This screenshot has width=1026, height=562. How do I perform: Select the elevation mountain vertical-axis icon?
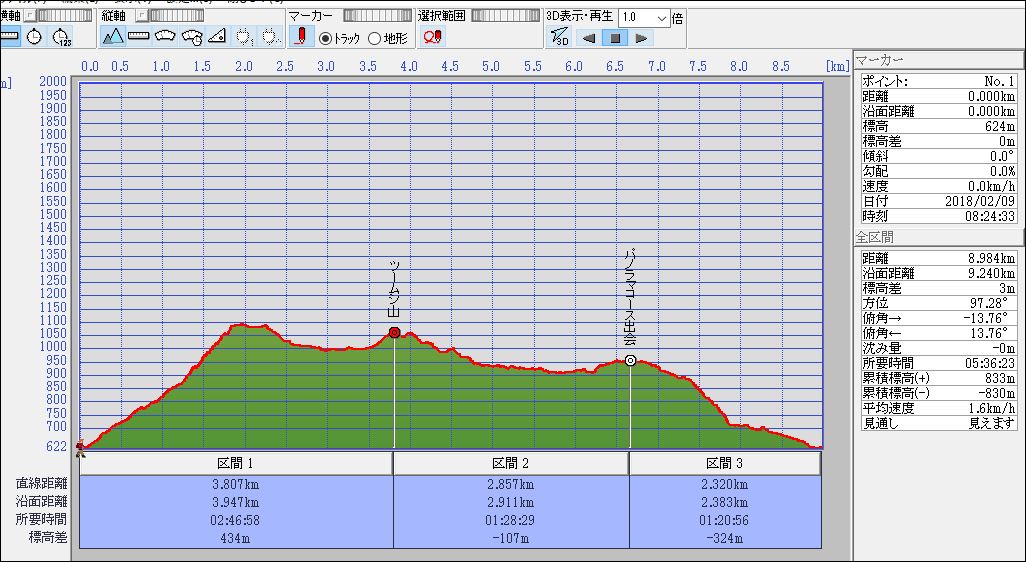click(x=113, y=37)
